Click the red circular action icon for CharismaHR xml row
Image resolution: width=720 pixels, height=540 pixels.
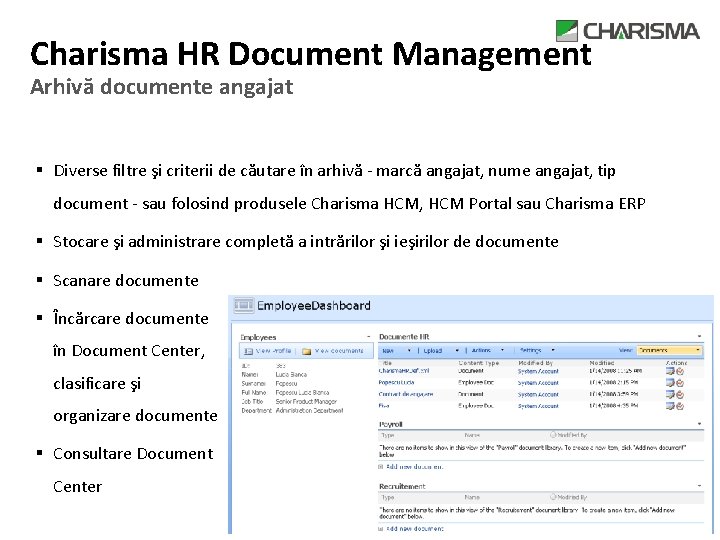pyautogui.click(x=680, y=371)
